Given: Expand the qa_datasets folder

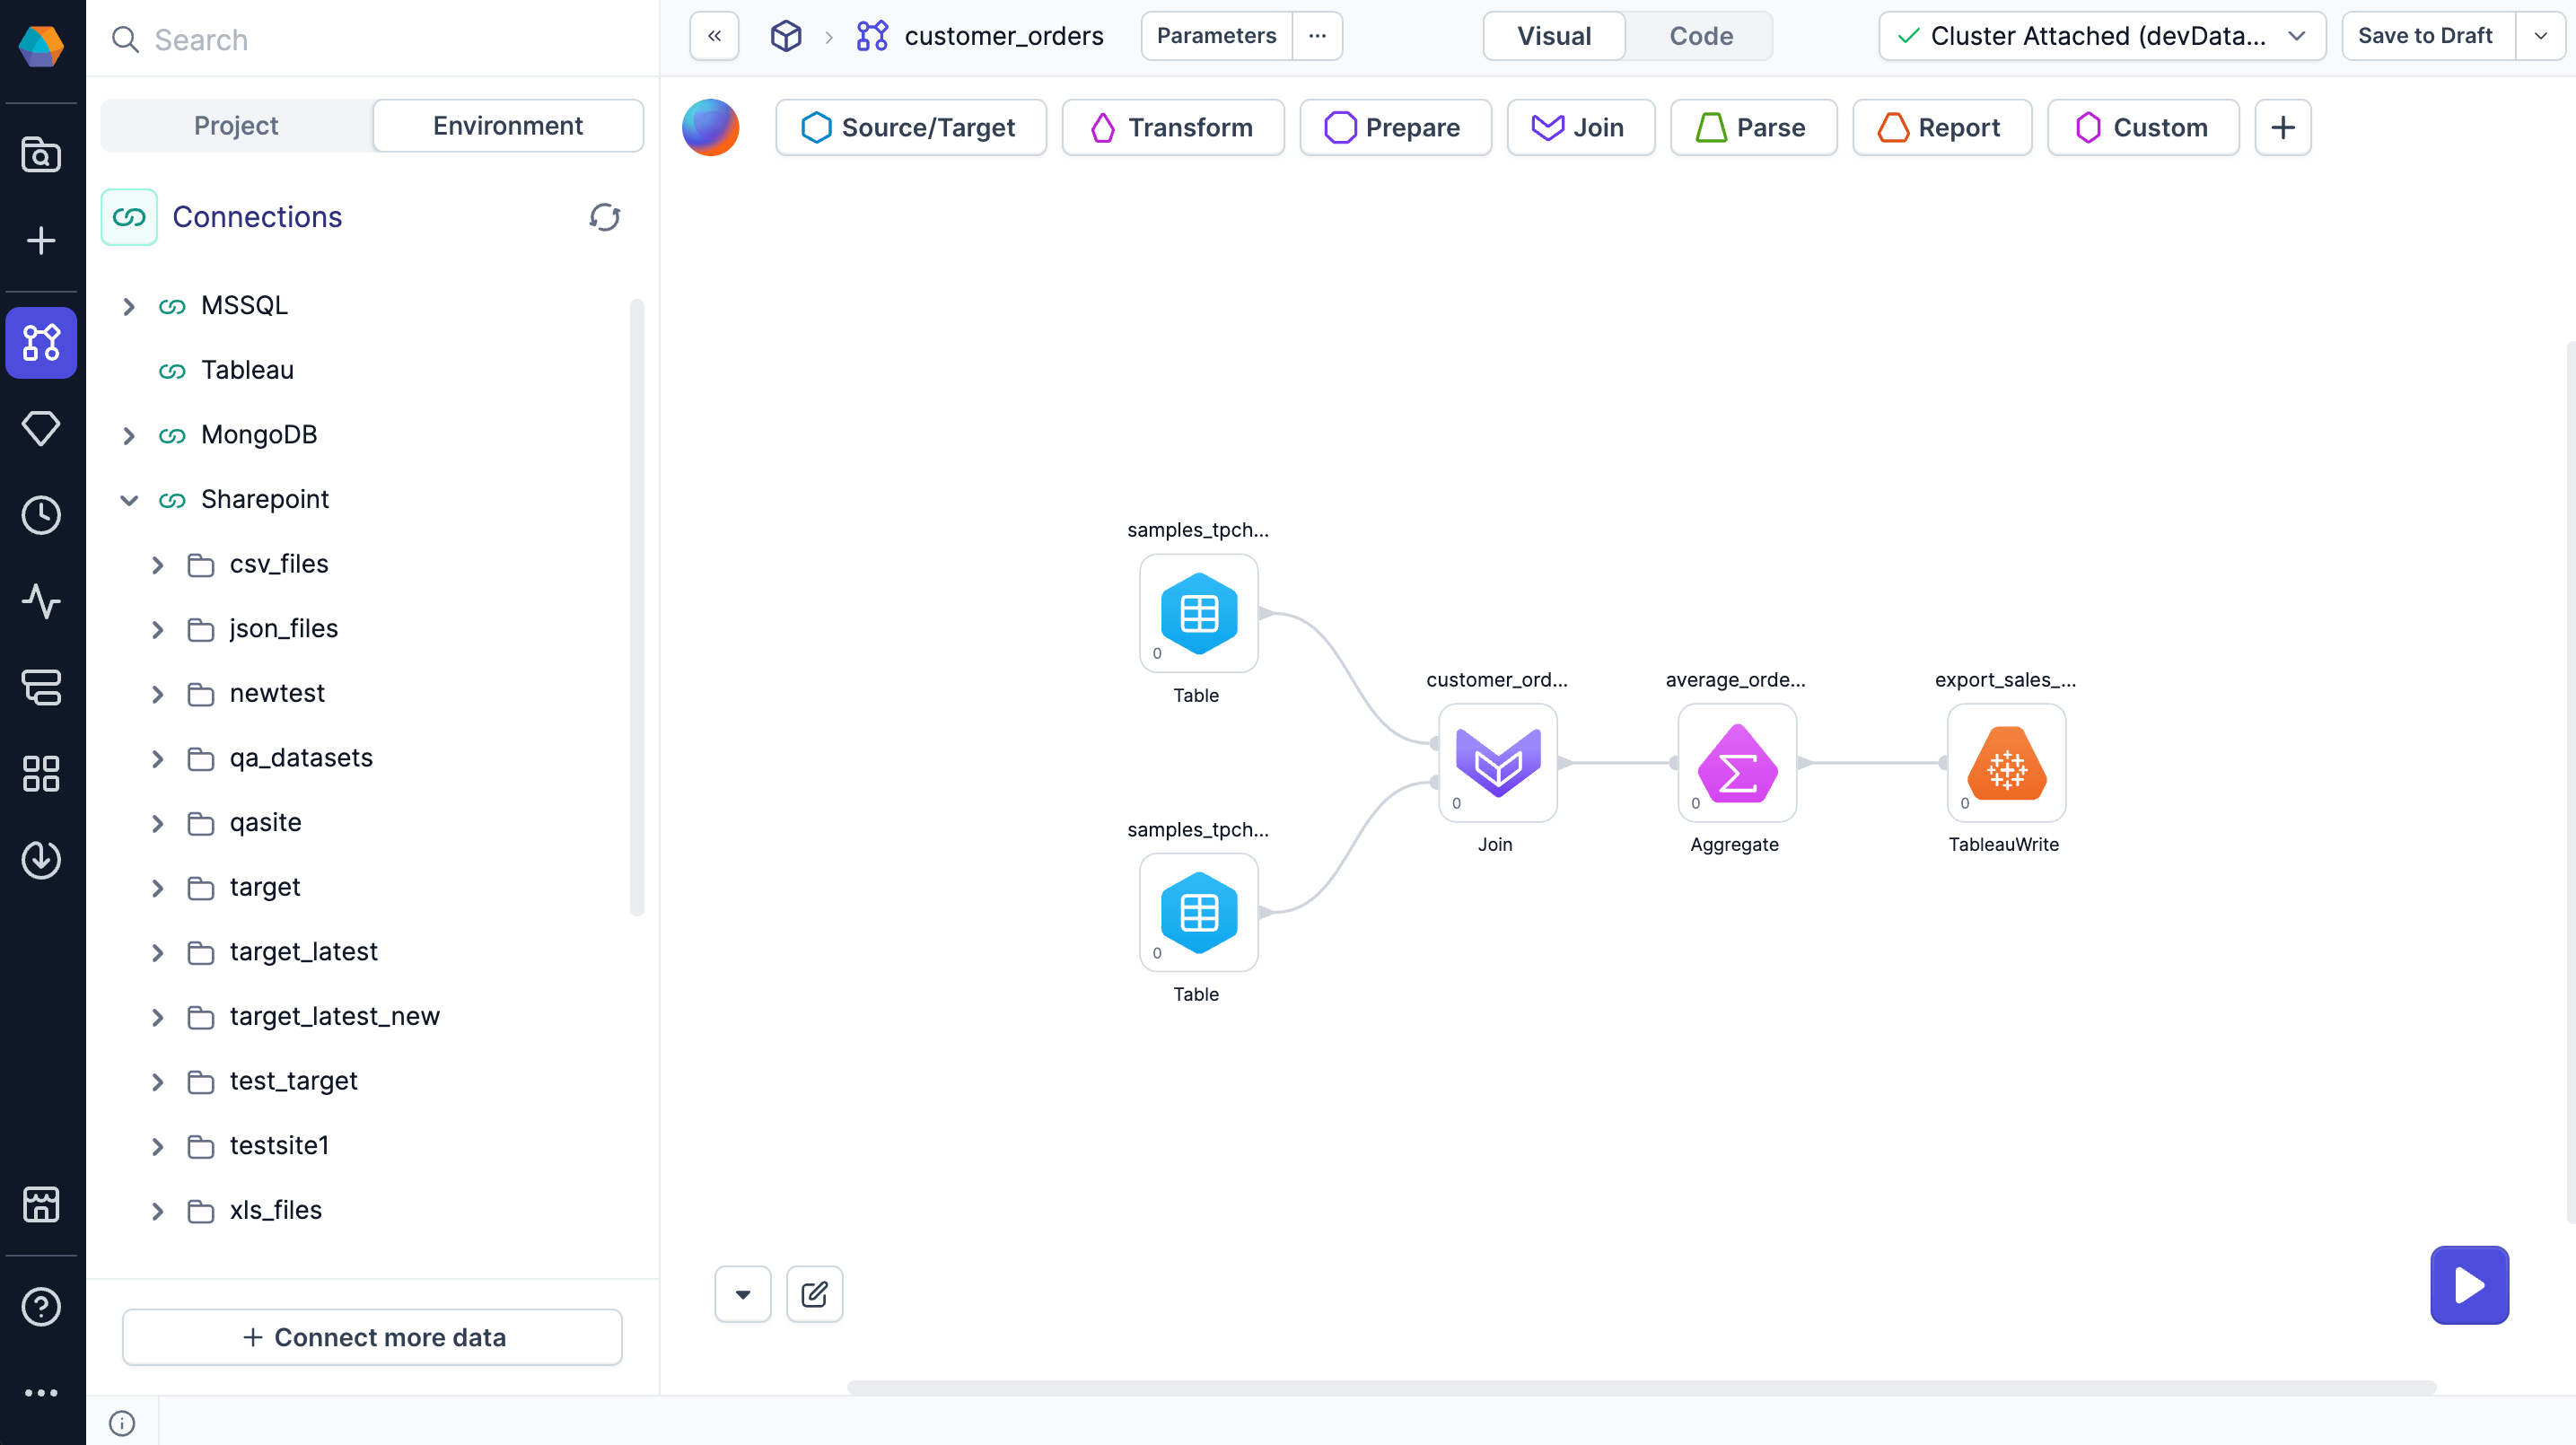Looking at the screenshot, I should [x=157, y=759].
